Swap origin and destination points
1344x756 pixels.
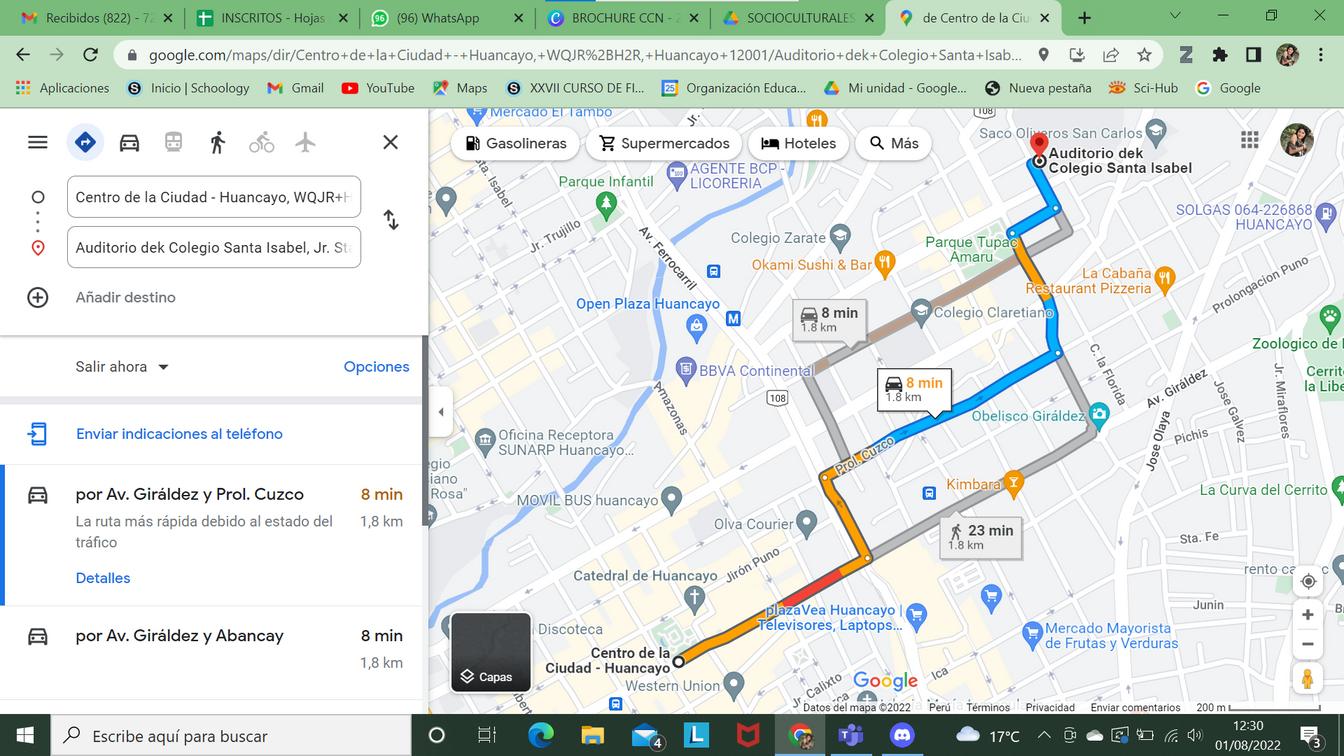[391, 220]
